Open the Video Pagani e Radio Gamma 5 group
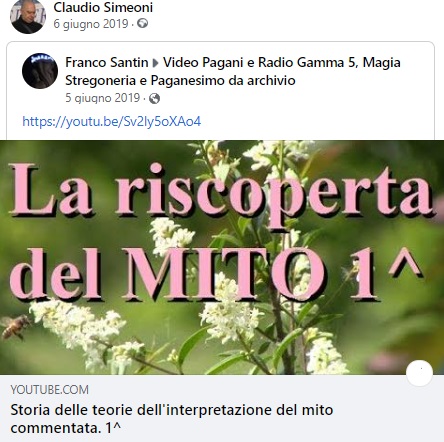Screen dimensions: 444x442 (233, 71)
